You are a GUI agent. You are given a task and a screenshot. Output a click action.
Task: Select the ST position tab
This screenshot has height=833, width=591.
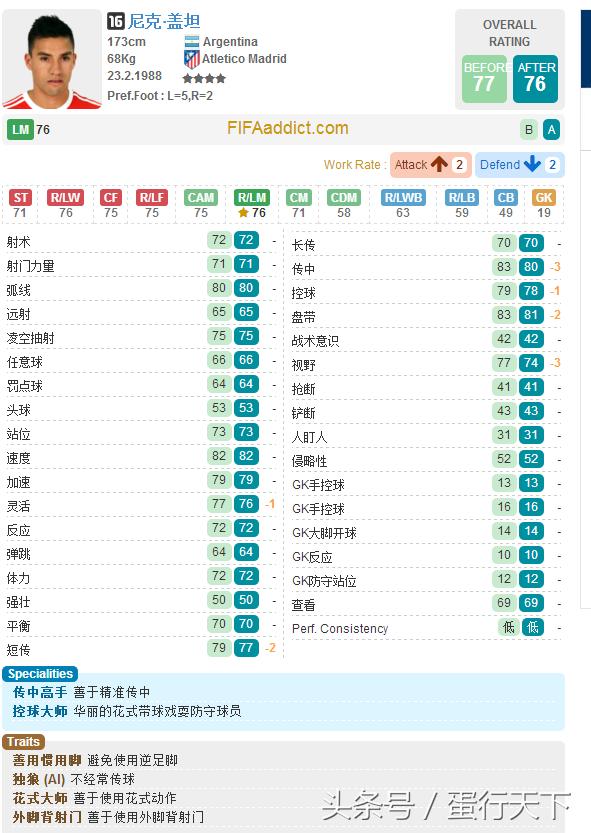click(20, 198)
